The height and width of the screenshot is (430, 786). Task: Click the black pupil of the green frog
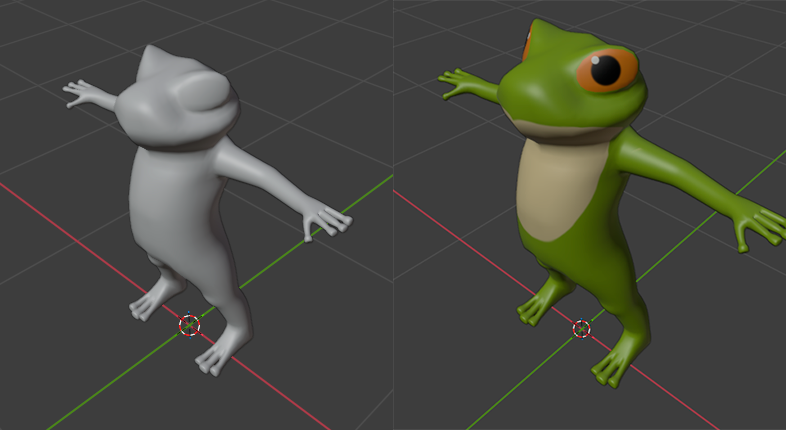(605, 69)
